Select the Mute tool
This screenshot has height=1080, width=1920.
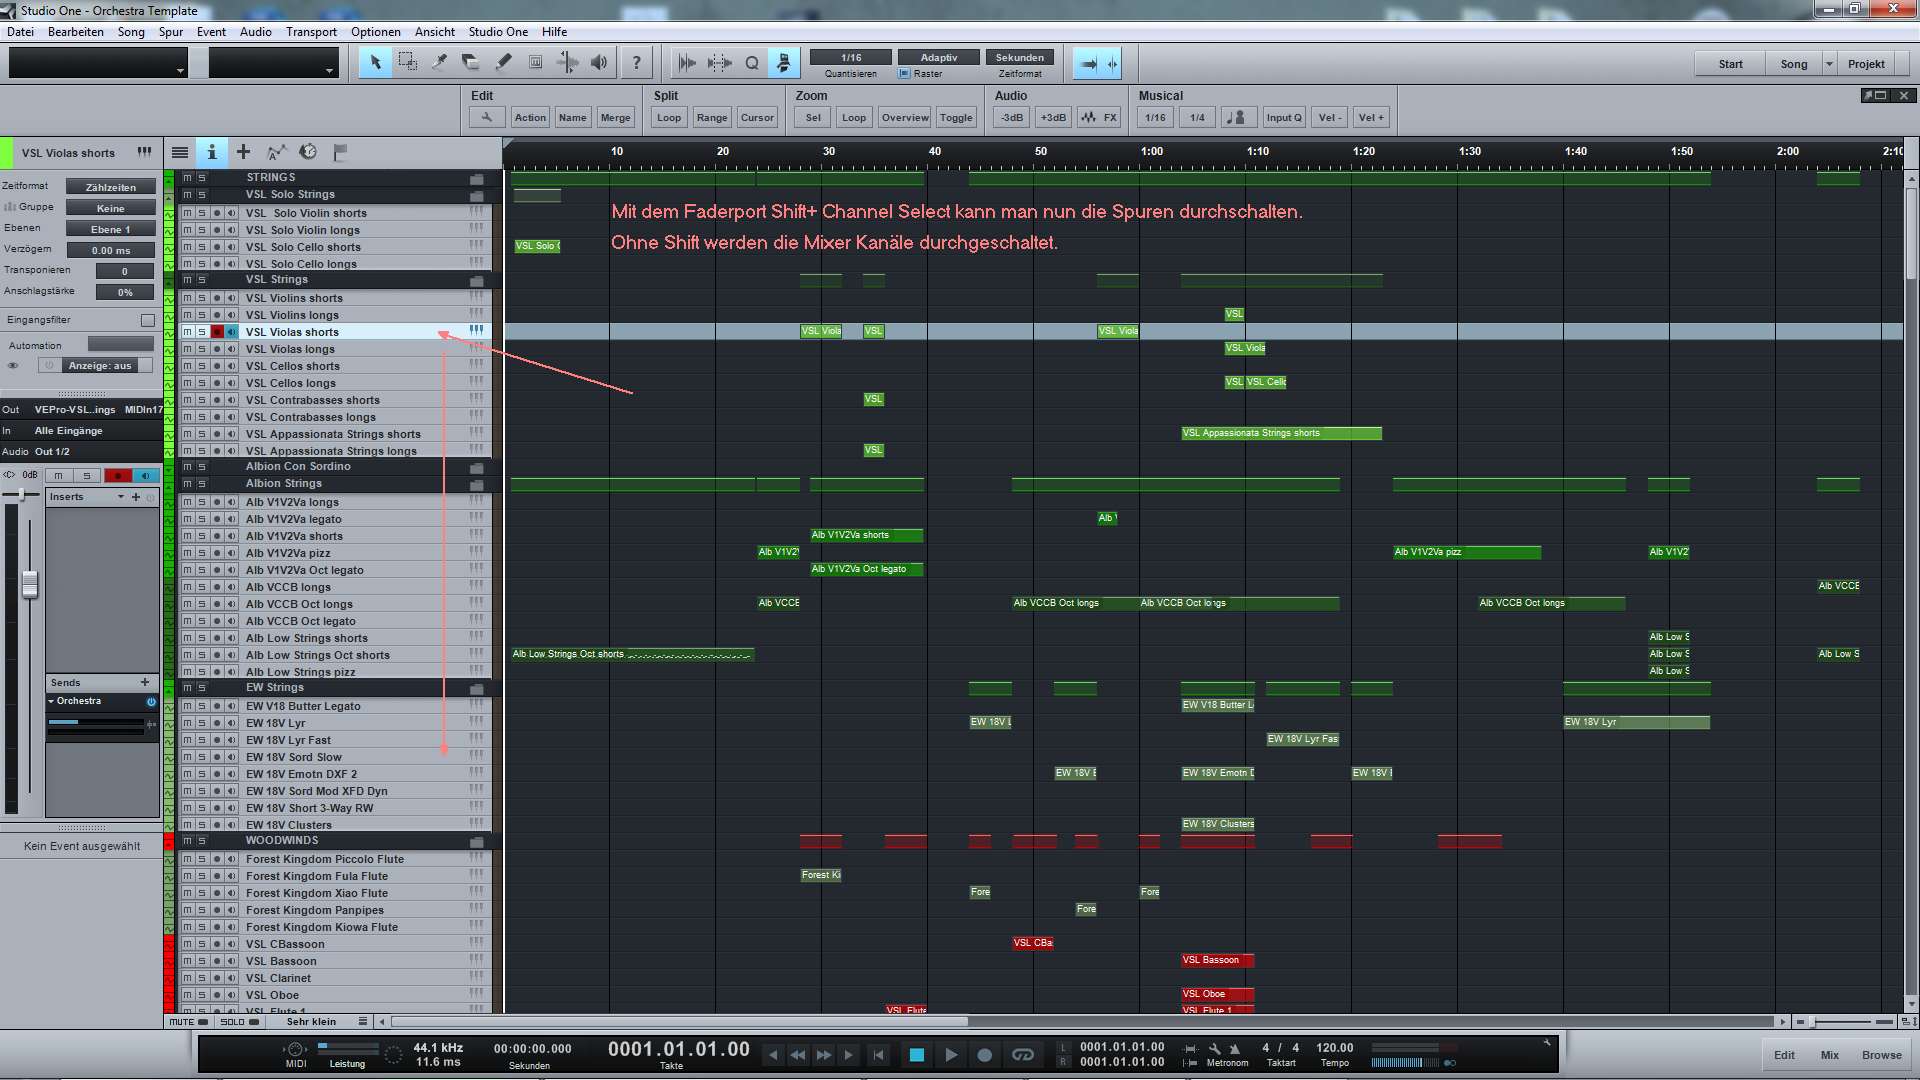[x=535, y=63]
